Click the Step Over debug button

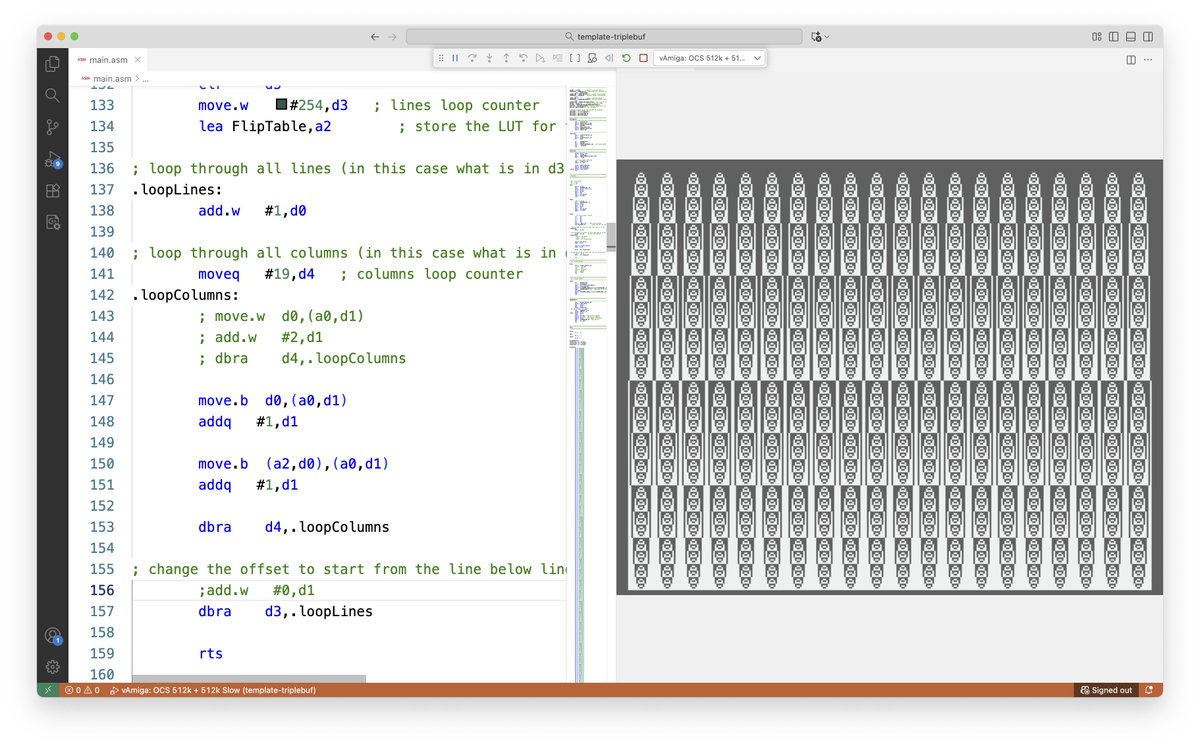click(472, 59)
